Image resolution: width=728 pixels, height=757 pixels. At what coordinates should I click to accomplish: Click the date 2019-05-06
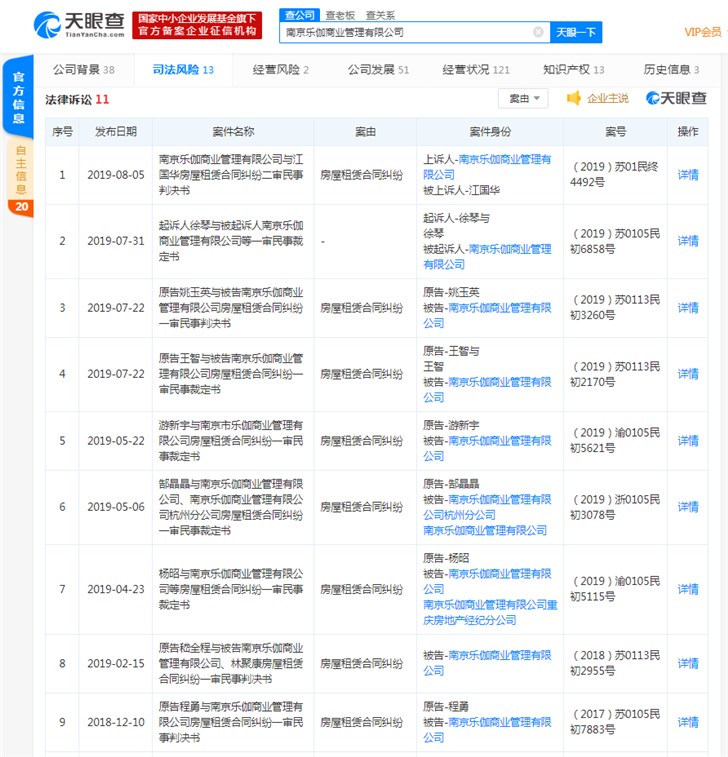coord(116,507)
